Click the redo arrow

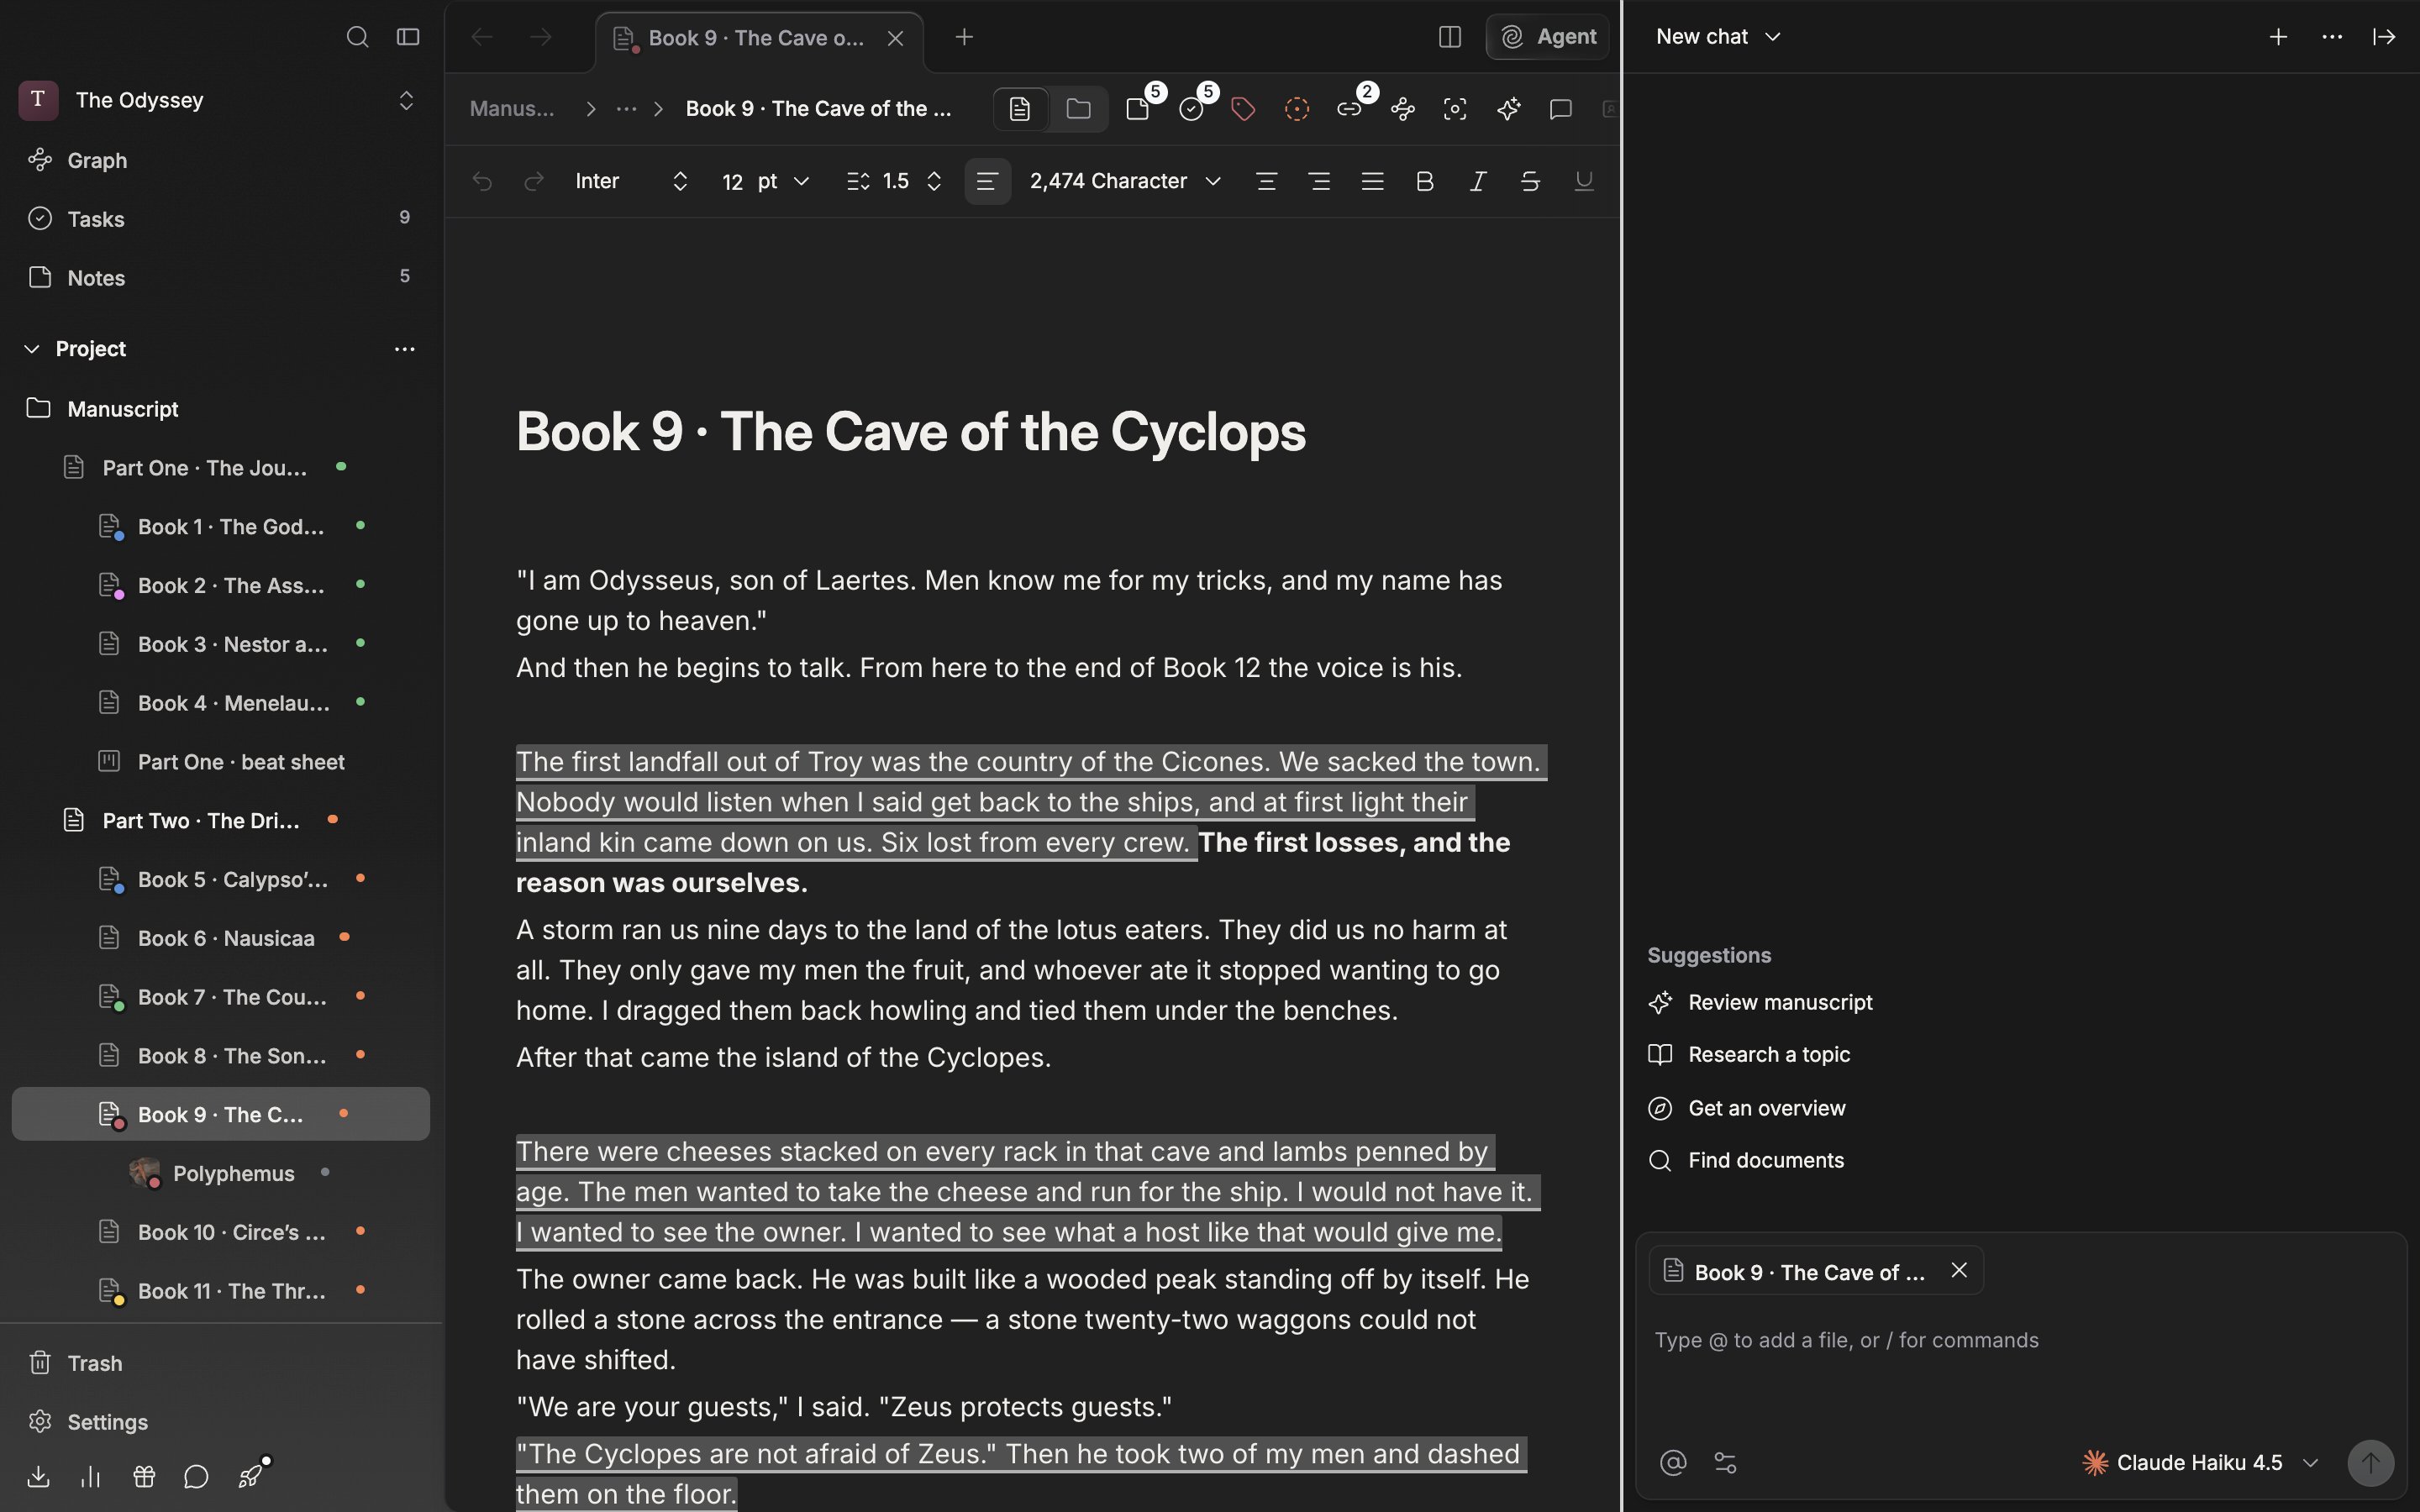(x=534, y=181)
